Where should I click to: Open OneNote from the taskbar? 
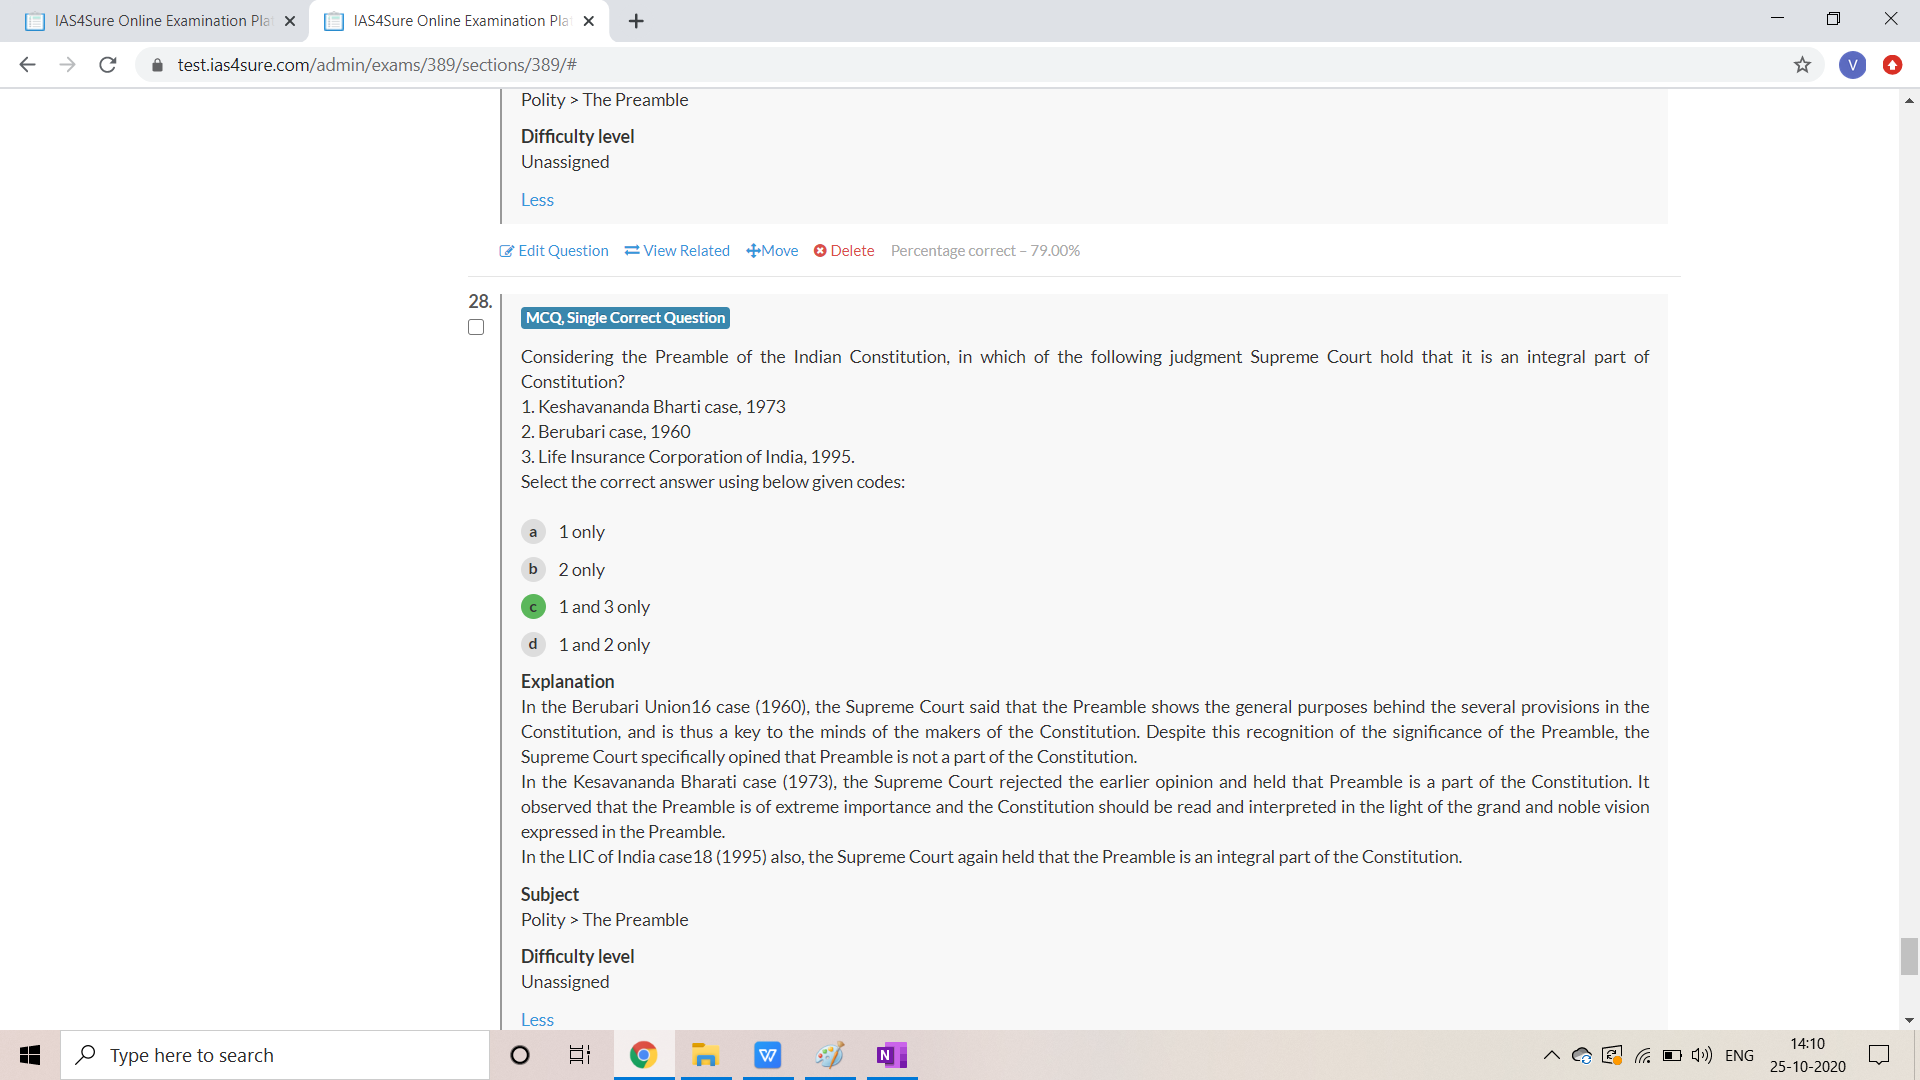[891, 1055]
